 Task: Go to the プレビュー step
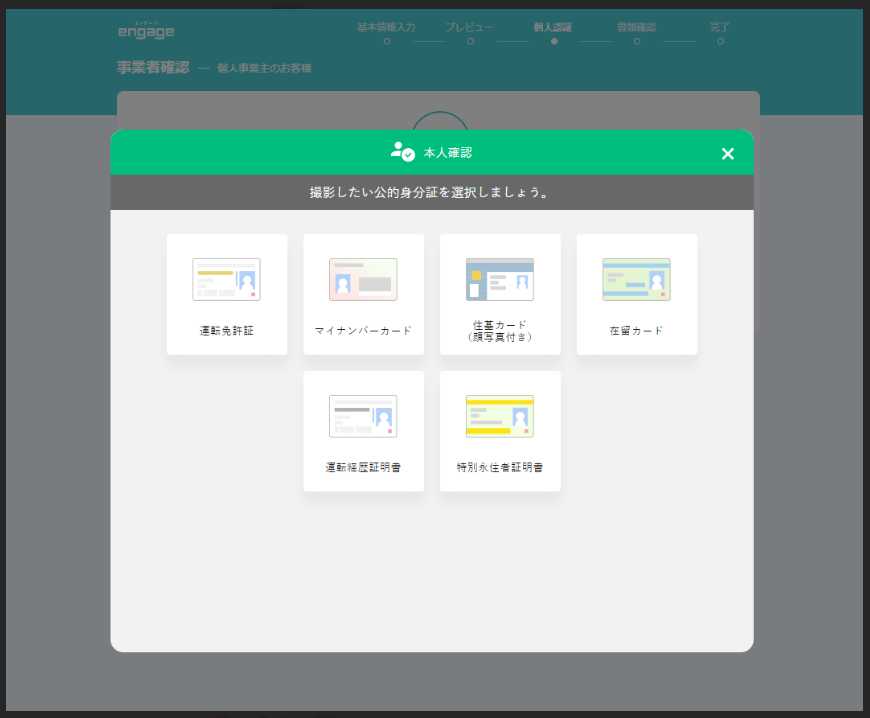(x=469, y=27)
